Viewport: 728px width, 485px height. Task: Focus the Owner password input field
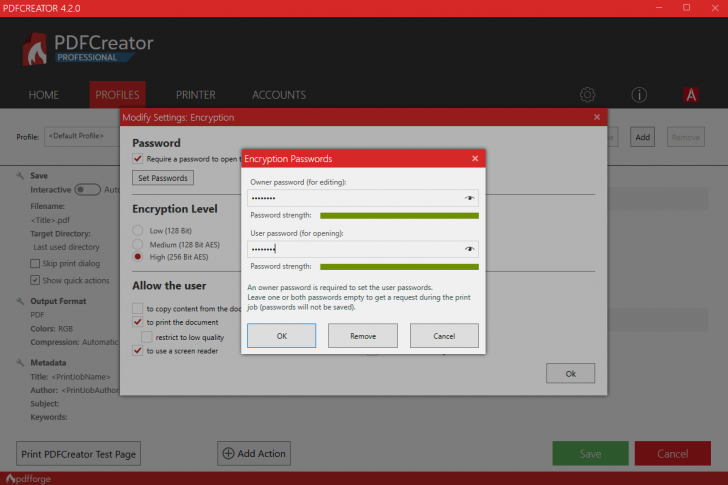pyautogui.click(x=363, y=198)
